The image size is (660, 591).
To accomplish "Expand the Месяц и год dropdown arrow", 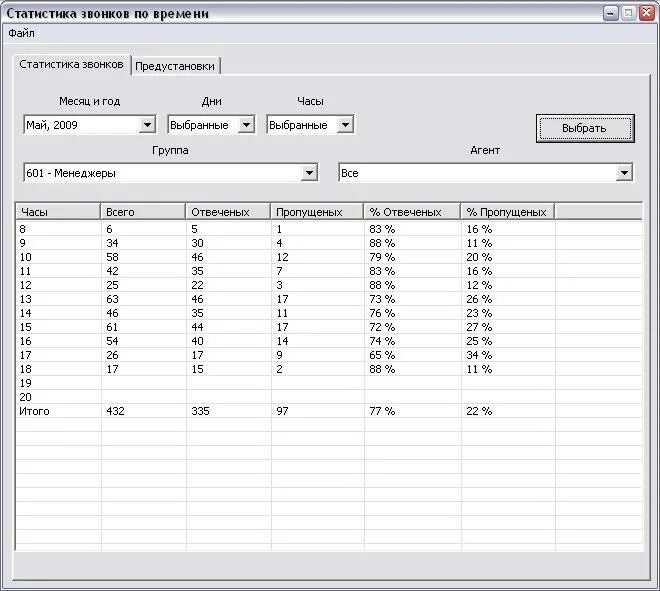I will tap(147, 125).
